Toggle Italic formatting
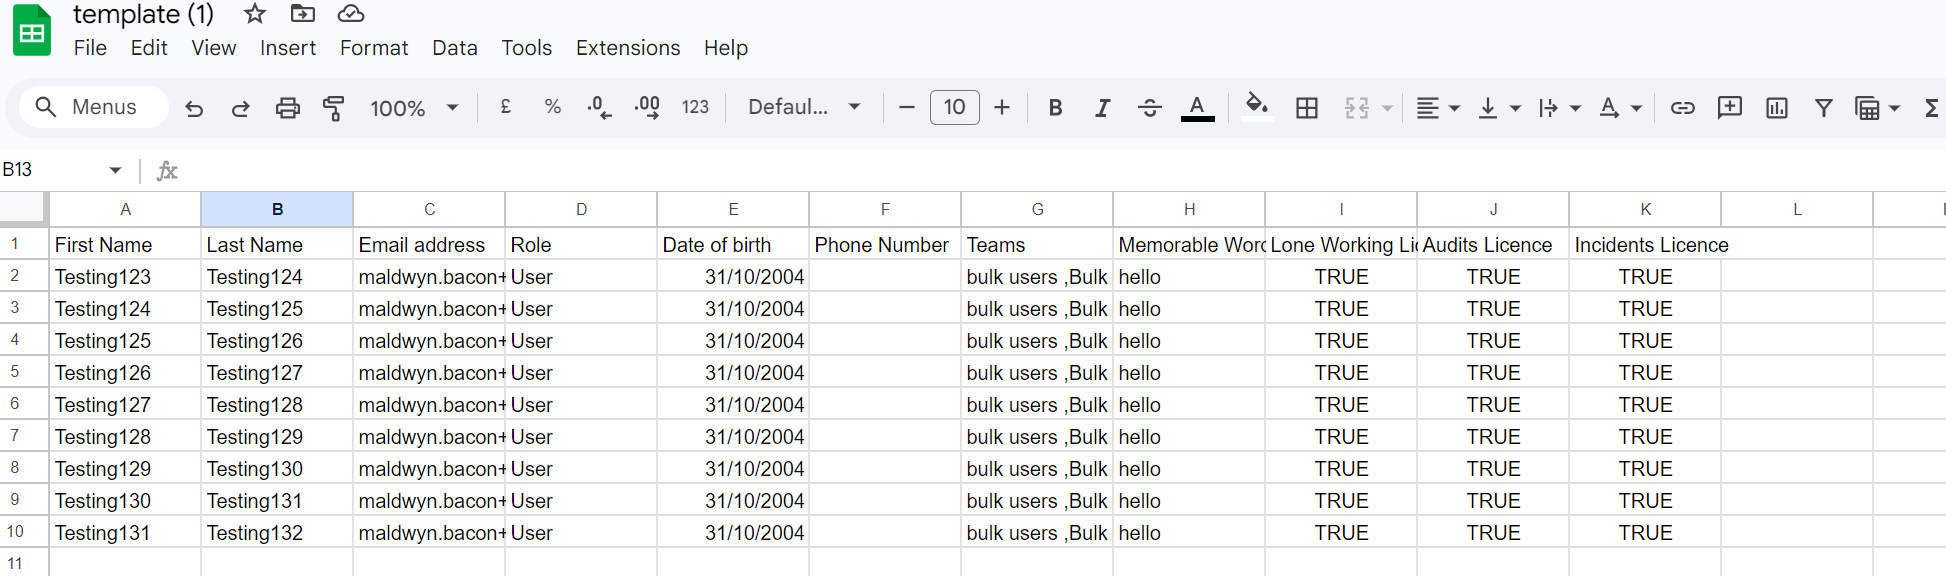1946x576 pixels. coord(1102,108)
